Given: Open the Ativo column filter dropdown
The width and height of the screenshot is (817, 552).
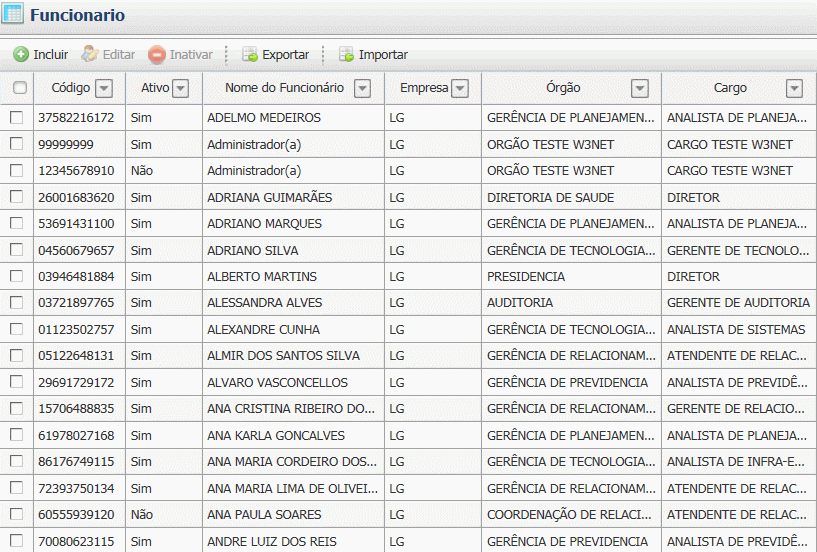Looking at the screenshot, I should pyautogui.click(x=180, y=88).
